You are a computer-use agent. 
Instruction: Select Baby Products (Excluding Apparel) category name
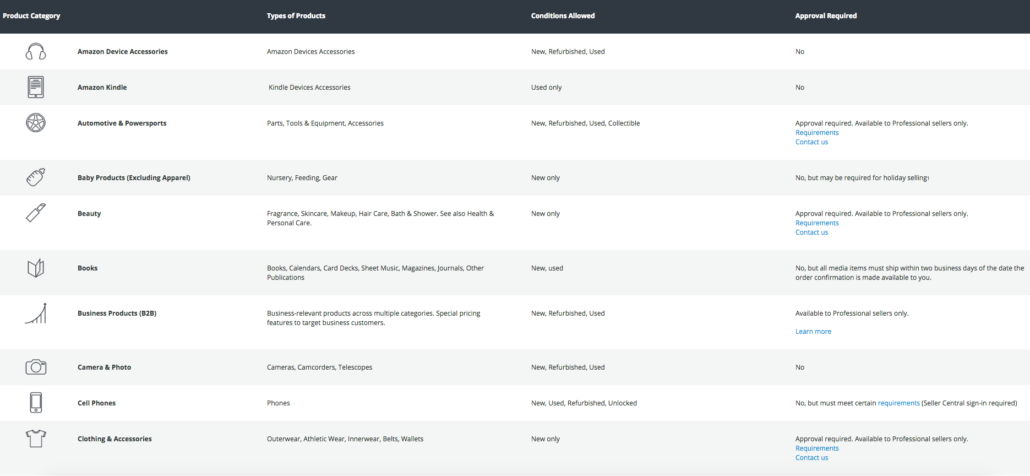pyautogui.click(x=134, y=178)
